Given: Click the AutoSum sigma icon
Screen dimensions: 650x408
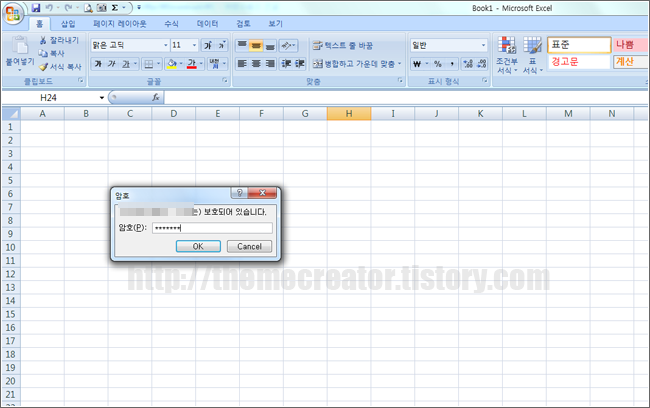Looking at the screenshot, I should tap(115, 7).
